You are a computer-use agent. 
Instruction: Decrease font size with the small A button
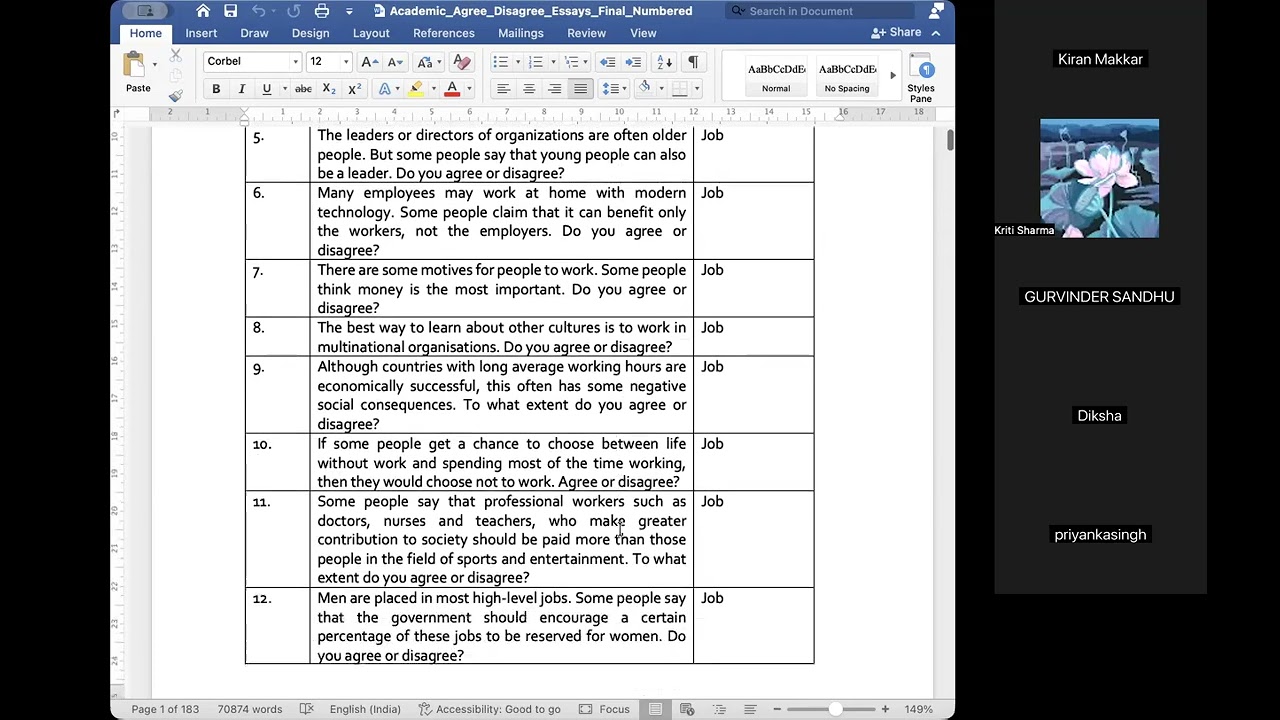pyautogui.click(x=393, y=62)
